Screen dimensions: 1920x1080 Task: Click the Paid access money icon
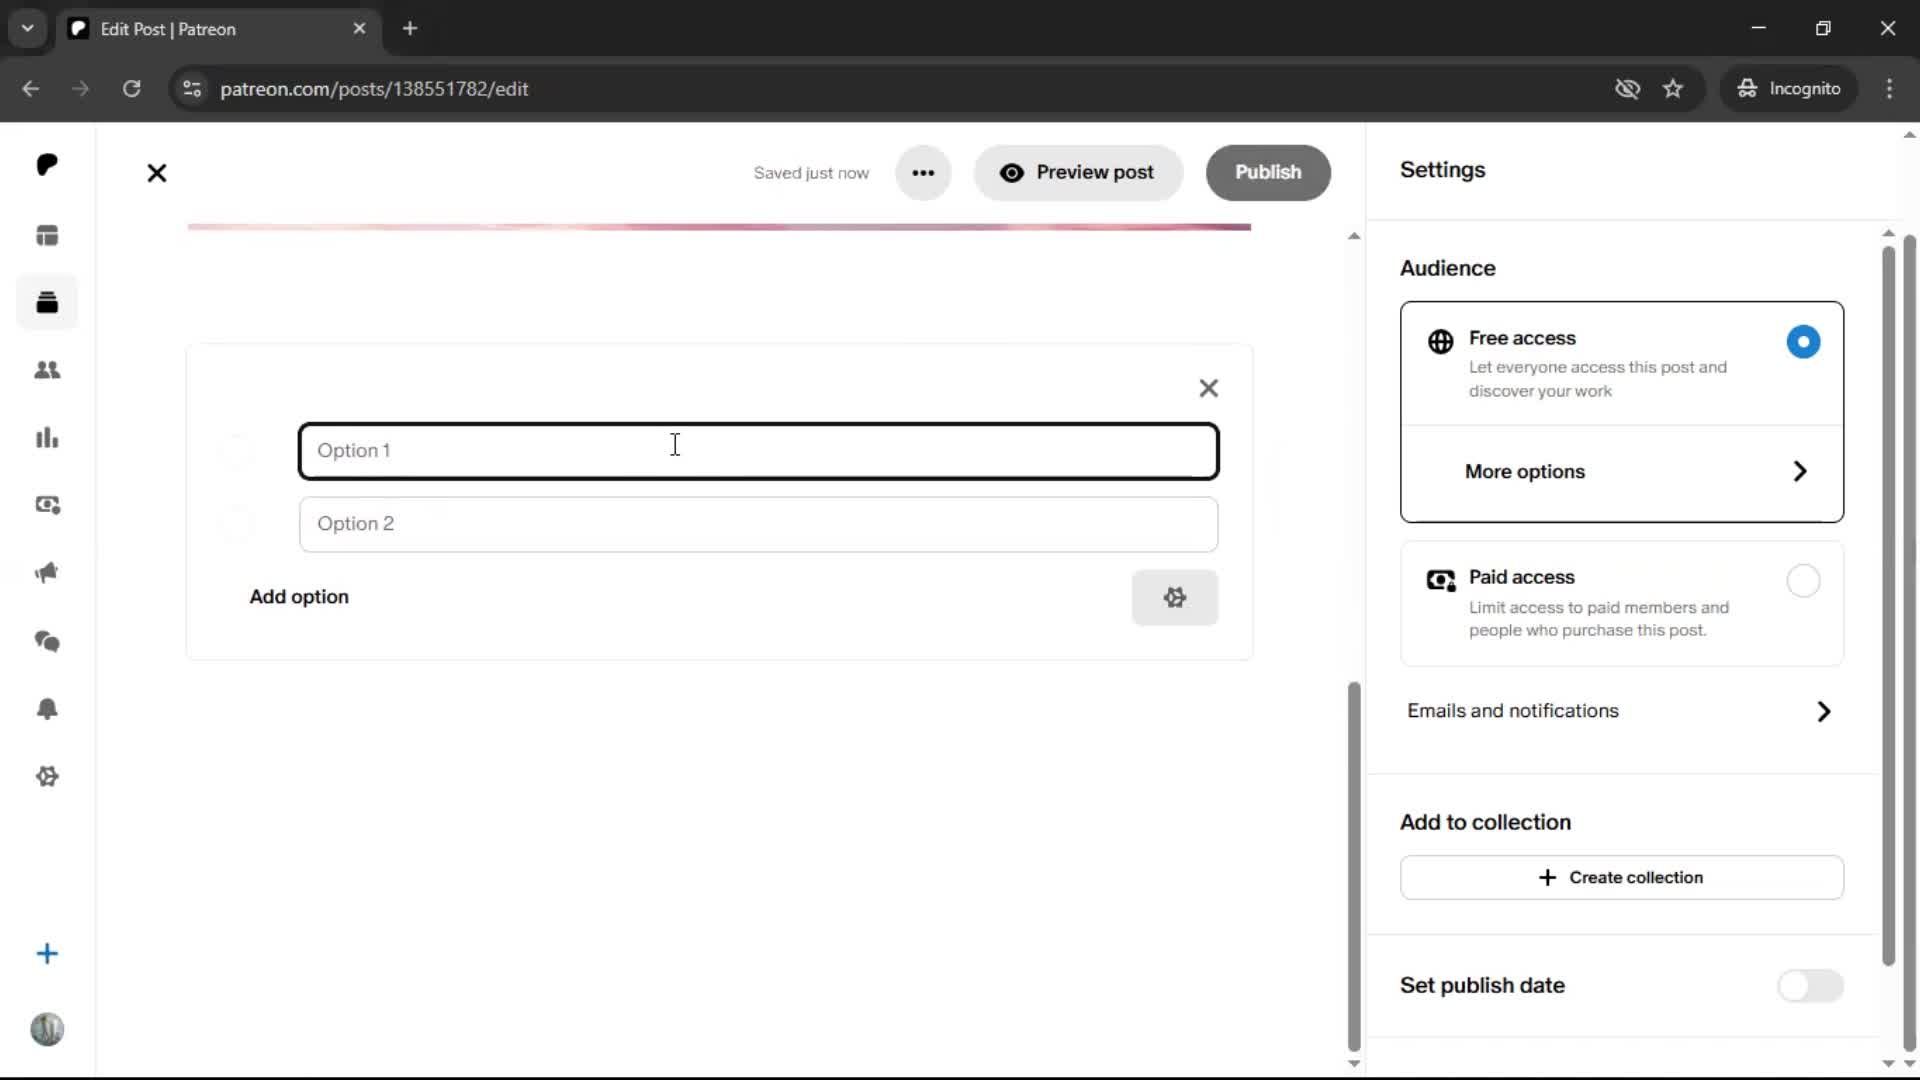pyautogui.click(x=1441, y=580)
